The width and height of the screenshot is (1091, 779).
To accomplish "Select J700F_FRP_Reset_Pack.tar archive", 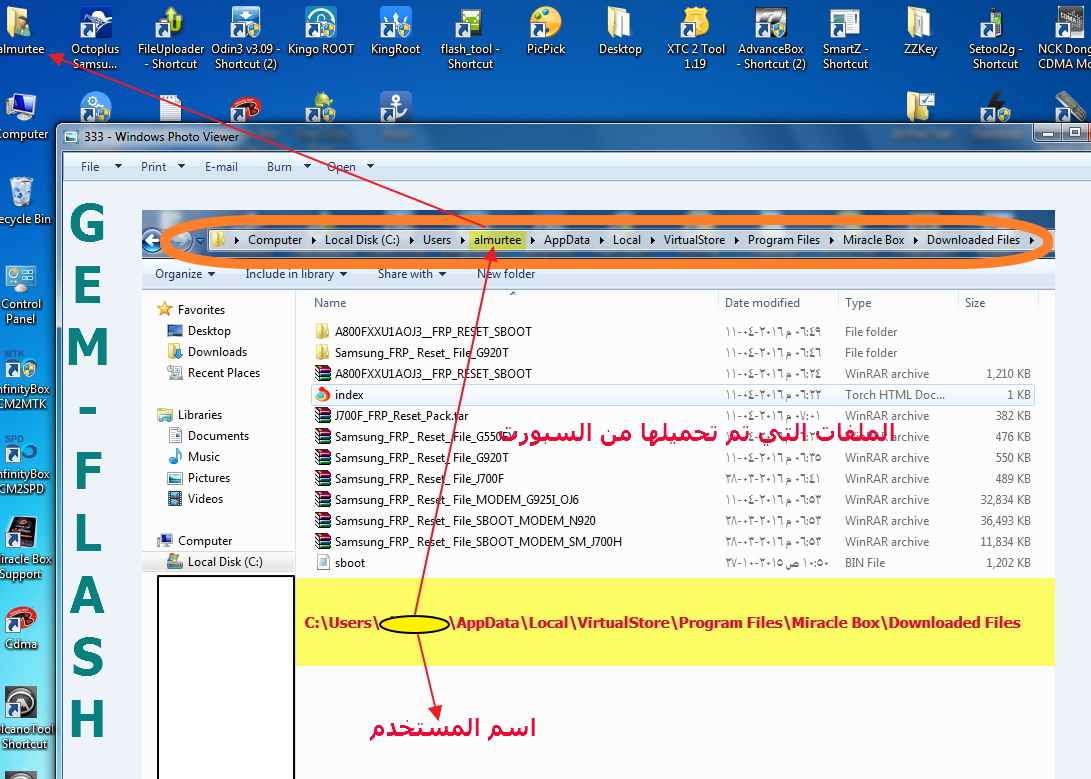I will (672, 416).
